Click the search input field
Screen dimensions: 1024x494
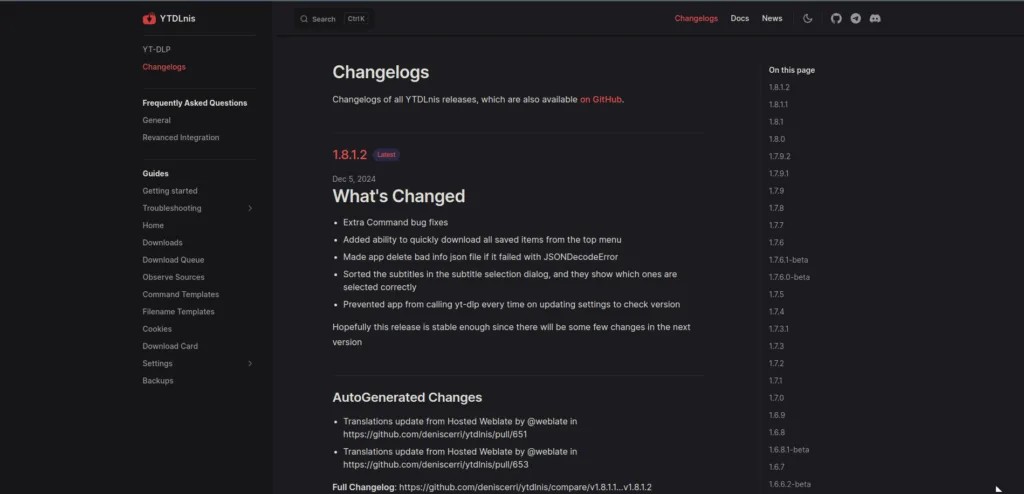click(x=330, y=19)
